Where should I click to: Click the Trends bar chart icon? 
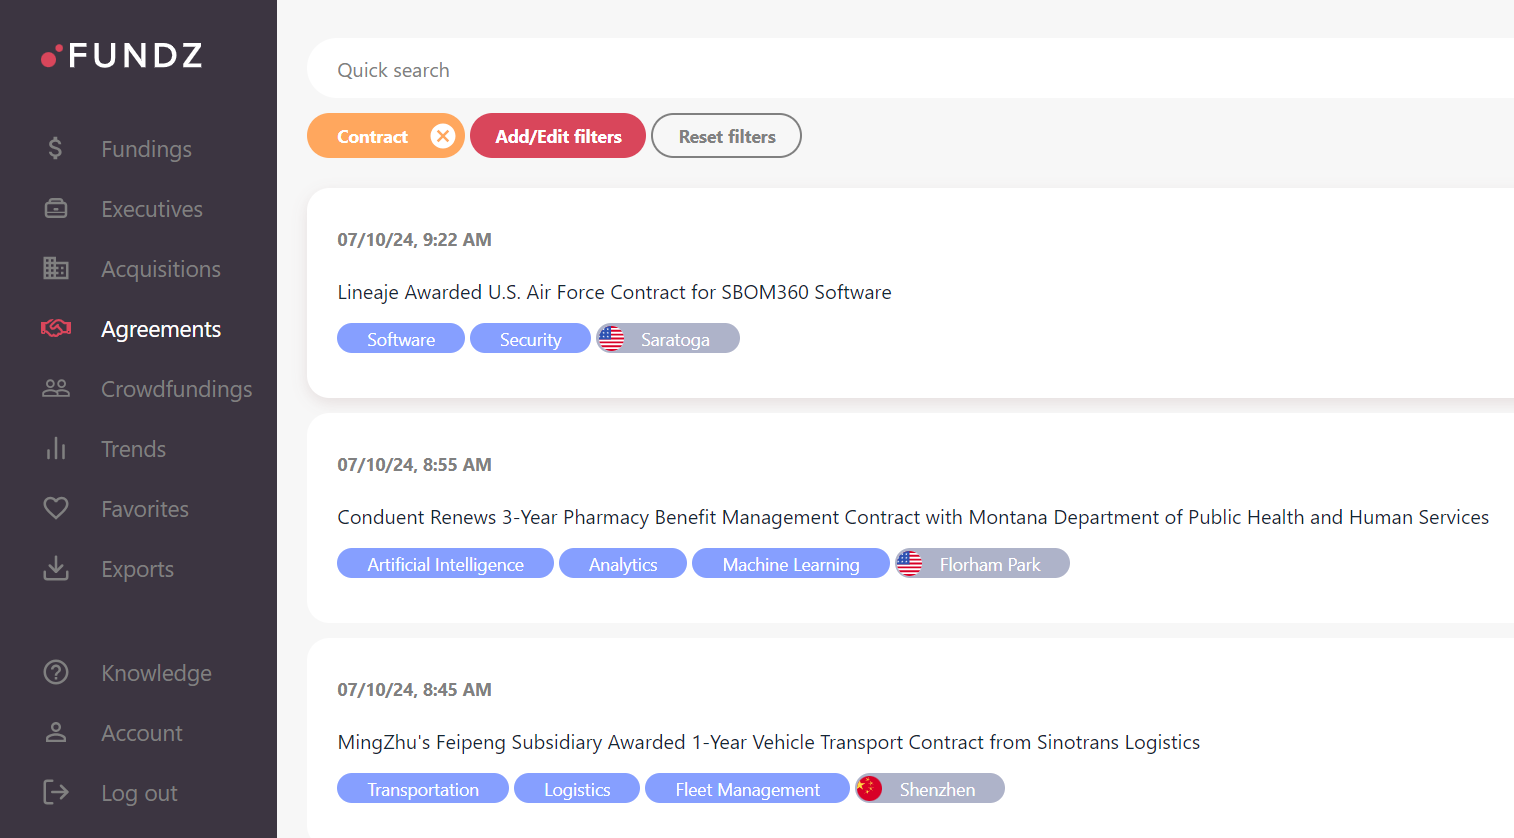tap(56, 449)
